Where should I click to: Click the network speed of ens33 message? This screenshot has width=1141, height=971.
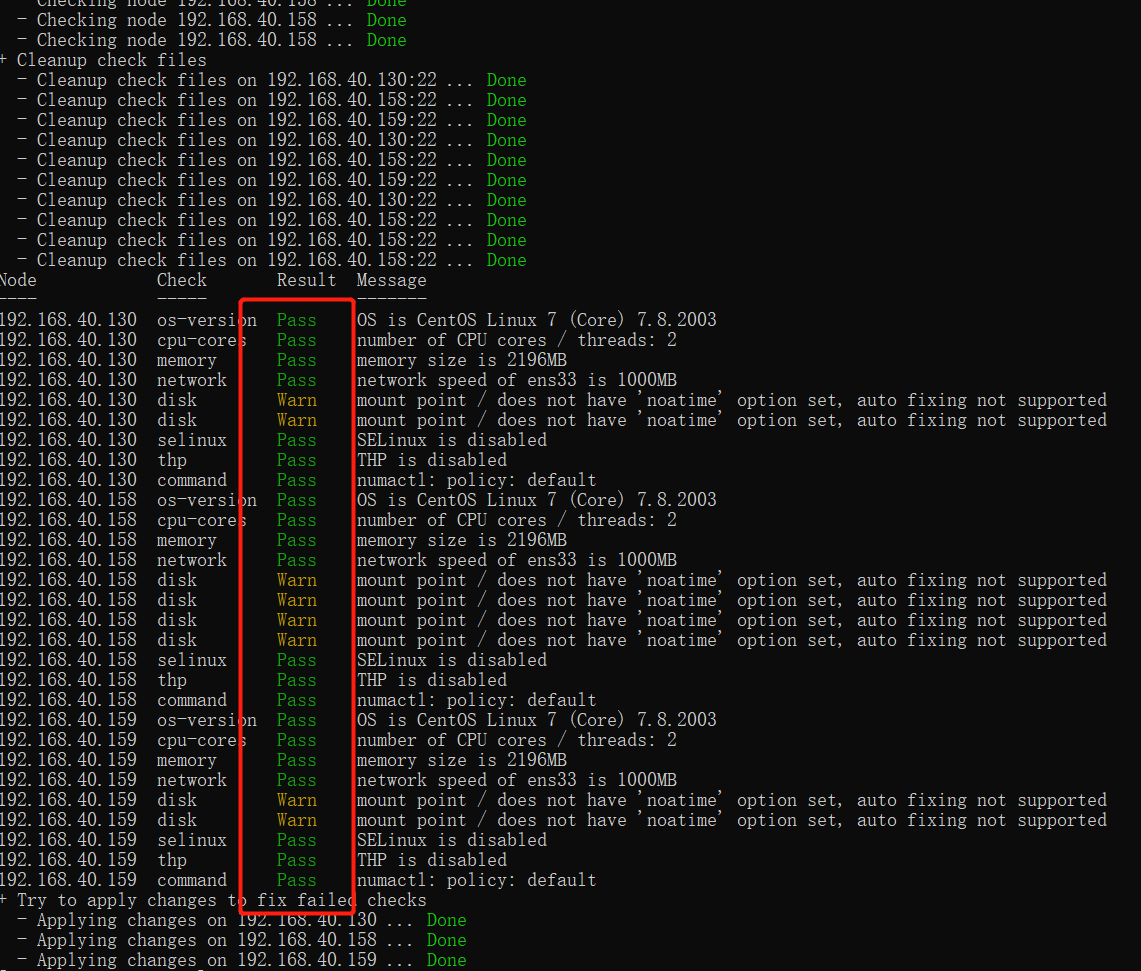coord(485,379)
